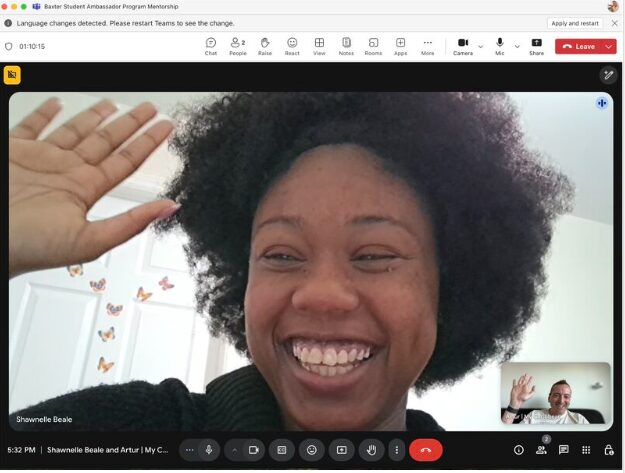Open the React emoji options
Viewport: 625px width, 473px height.
[292, 46]
